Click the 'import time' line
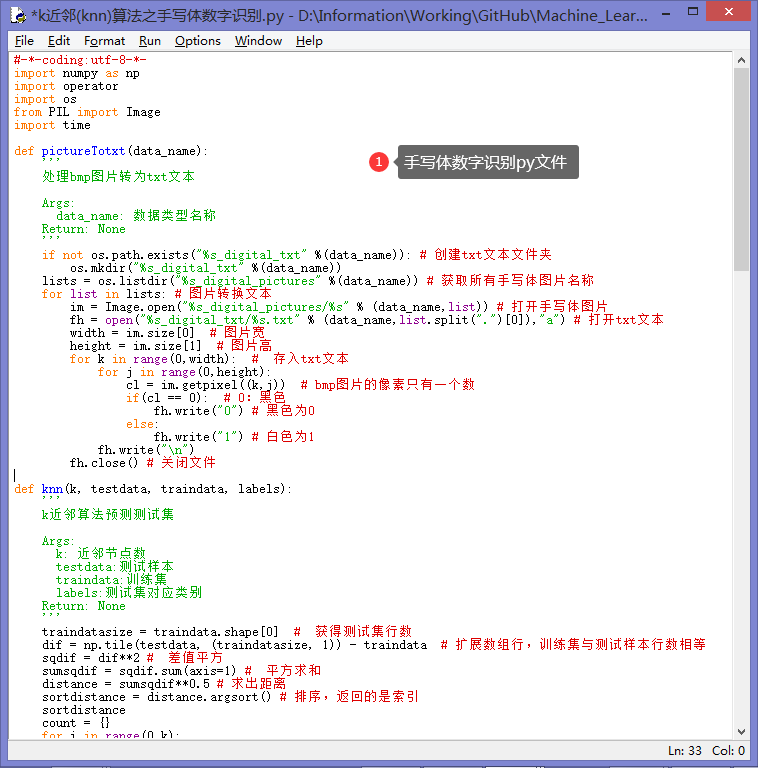This screenshot has width=758, height=768. point(52,125)
